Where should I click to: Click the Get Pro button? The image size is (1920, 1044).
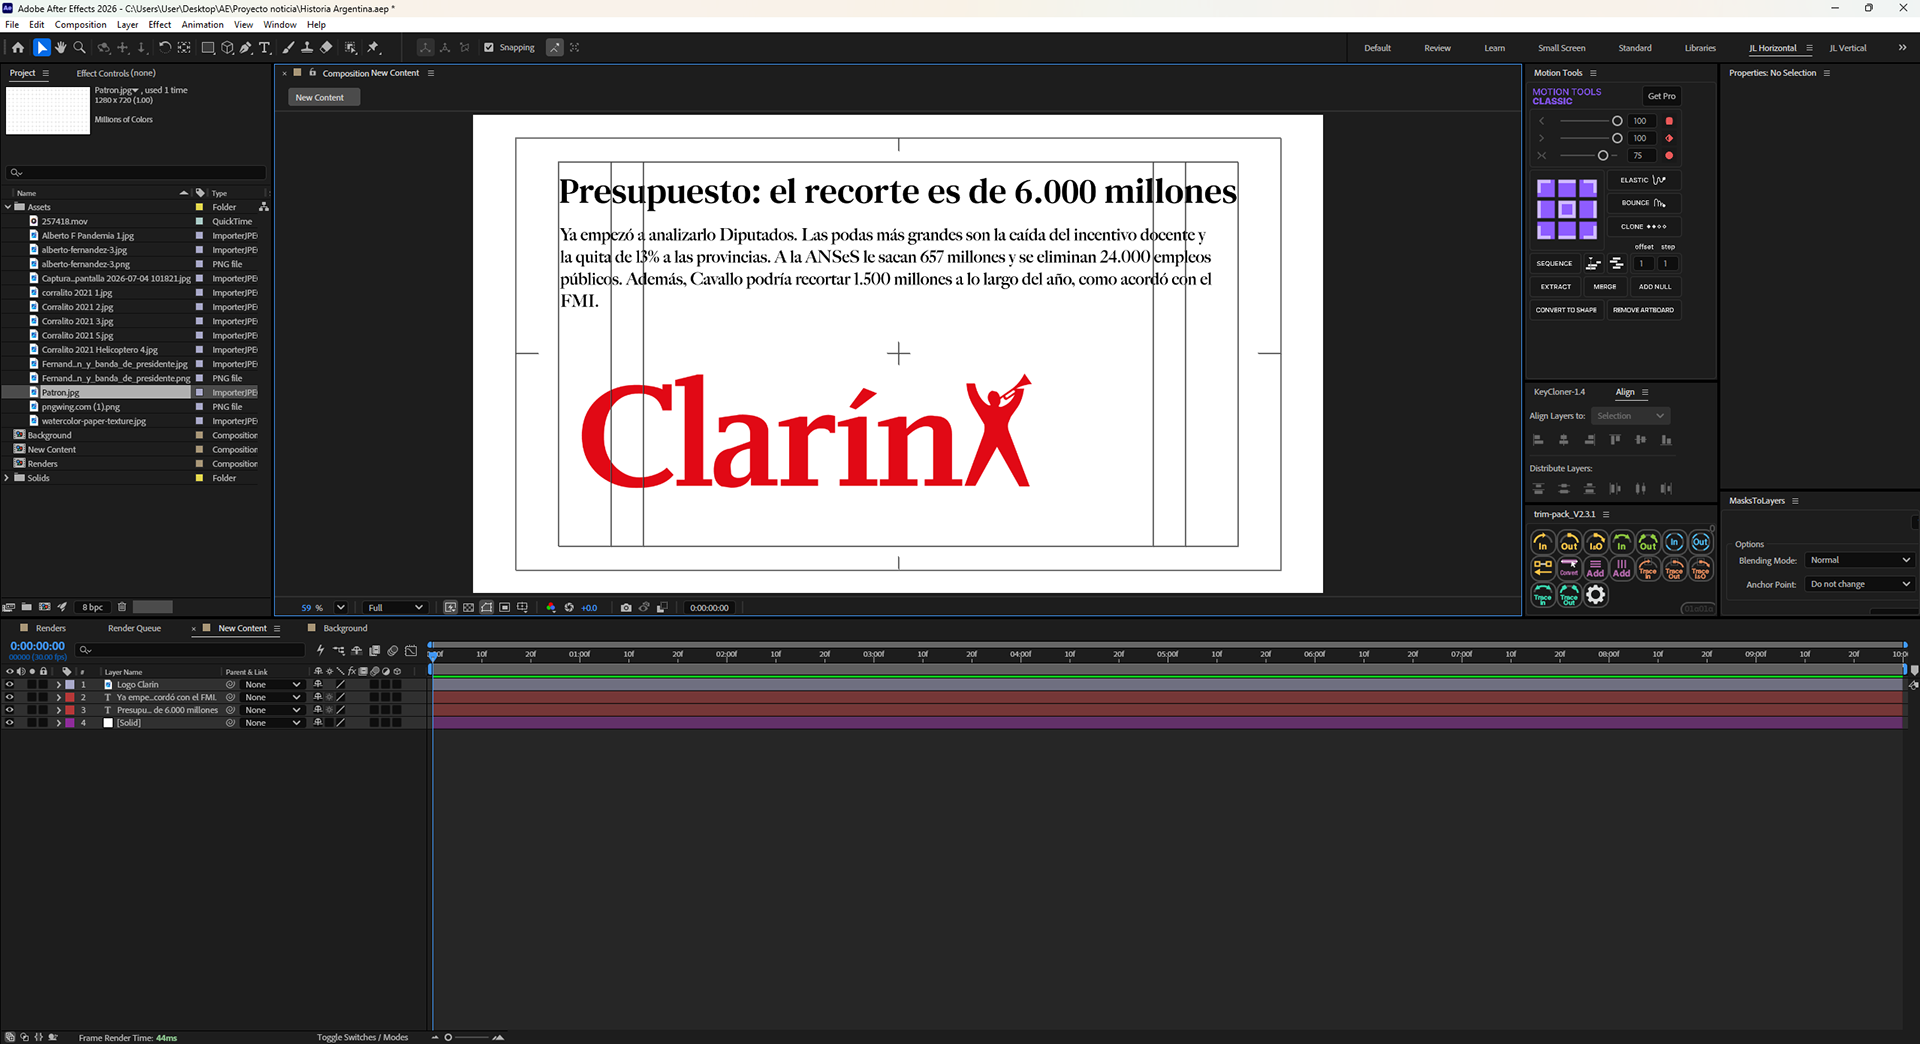tap(1661, 96)
